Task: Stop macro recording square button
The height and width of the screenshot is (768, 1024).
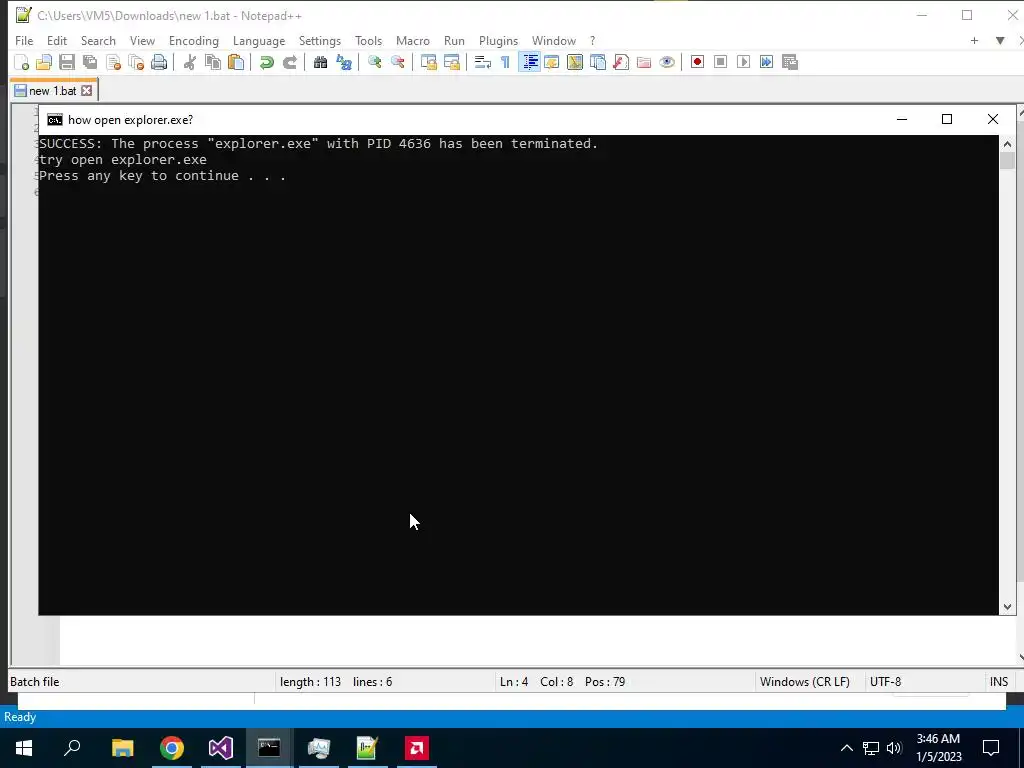Action: click(720, 62)
